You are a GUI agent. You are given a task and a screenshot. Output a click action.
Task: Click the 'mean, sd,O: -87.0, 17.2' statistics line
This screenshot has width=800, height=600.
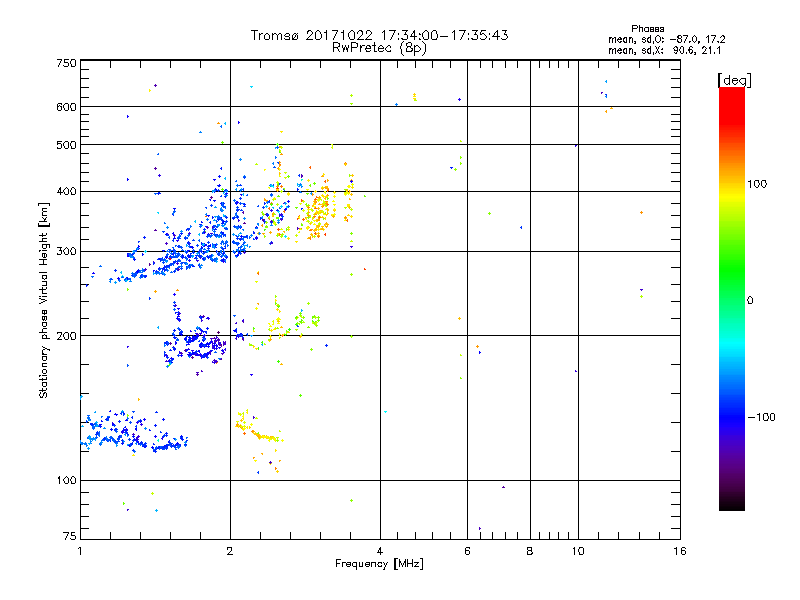point(667,39)
